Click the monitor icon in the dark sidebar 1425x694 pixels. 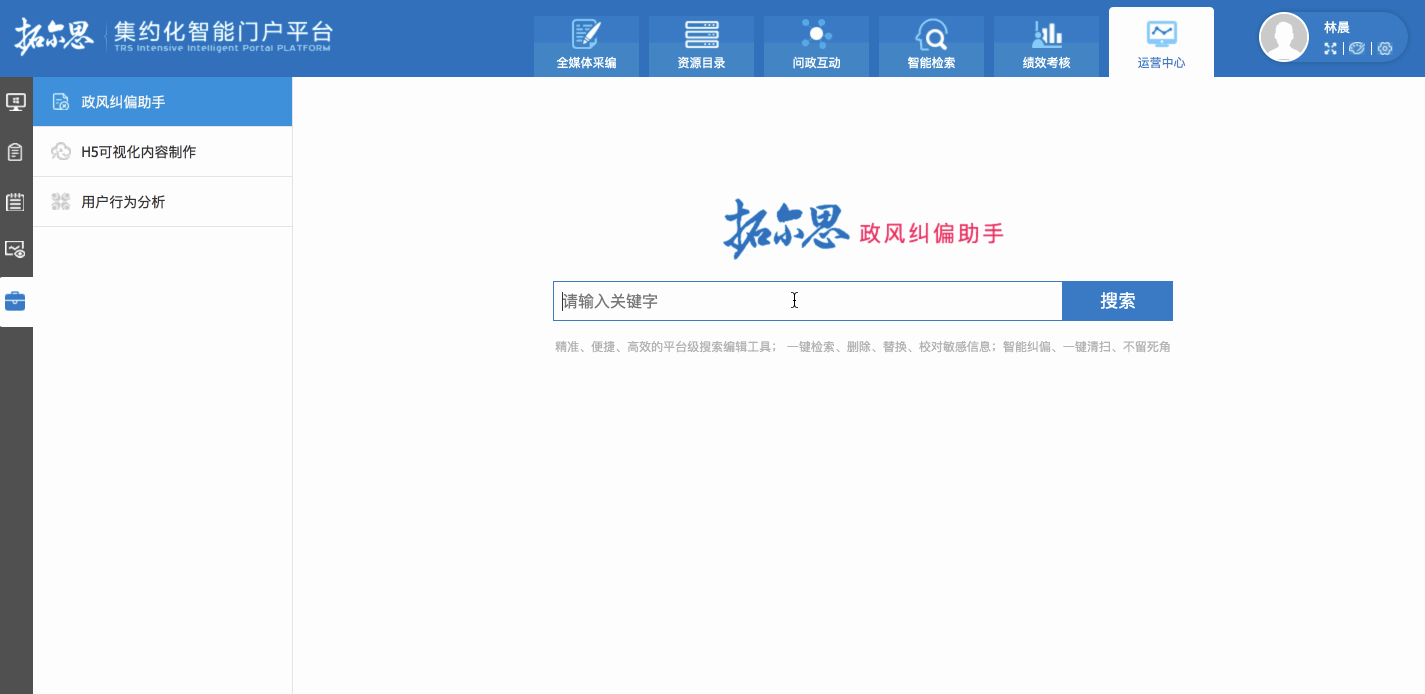point(15,101)
